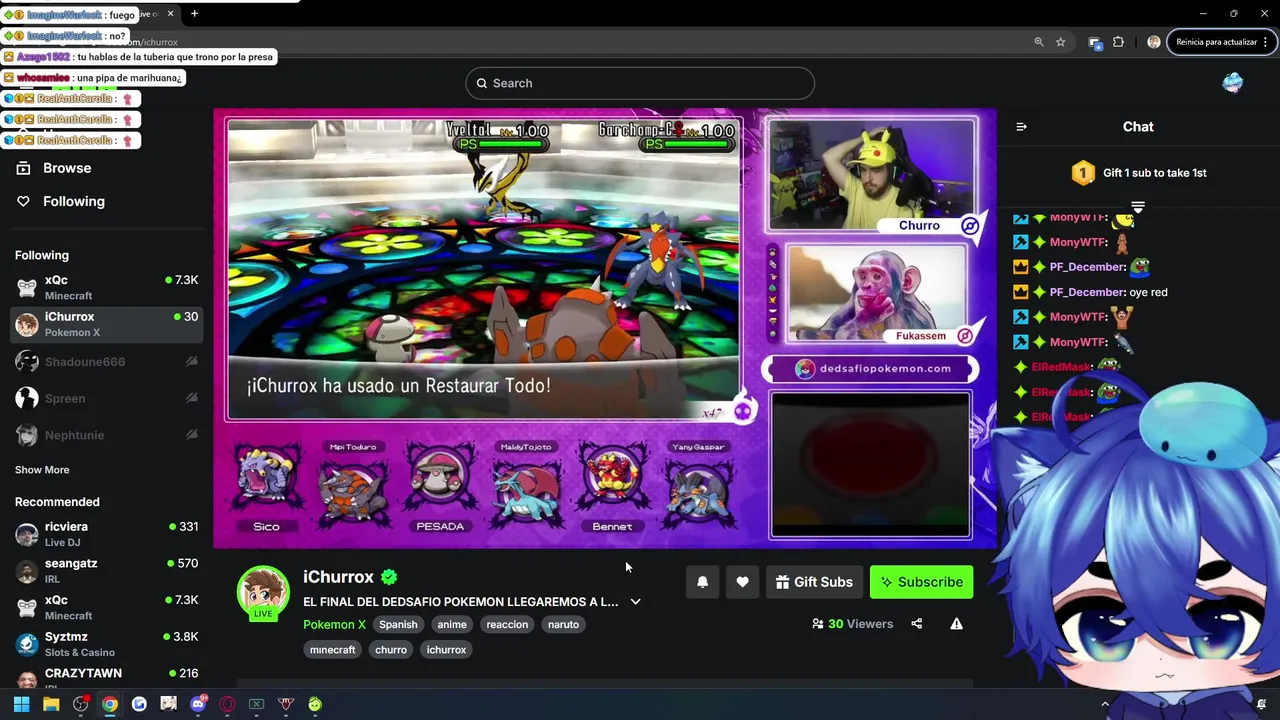Viewport: 1280px width, 720px height.
Task: Select iChurrox channel in the Following list
Action: click(106, 324)
